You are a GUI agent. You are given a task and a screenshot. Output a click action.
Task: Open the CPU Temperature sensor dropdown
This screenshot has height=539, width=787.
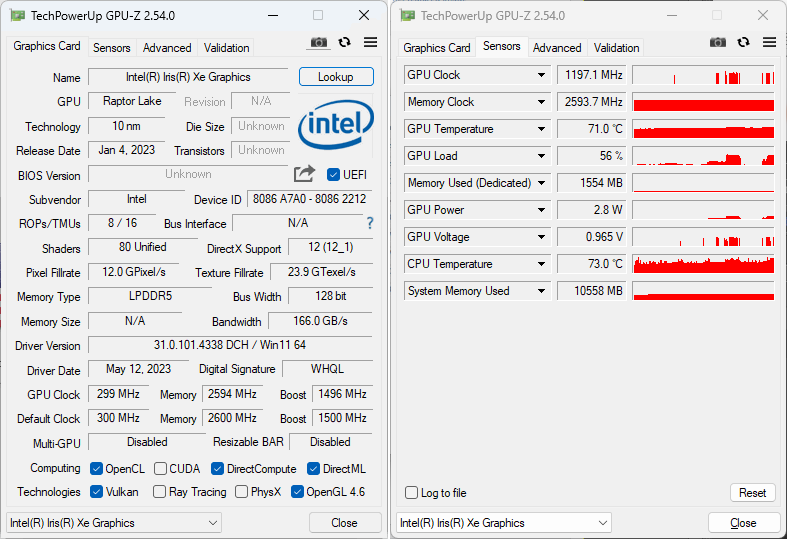coord(541,264)
